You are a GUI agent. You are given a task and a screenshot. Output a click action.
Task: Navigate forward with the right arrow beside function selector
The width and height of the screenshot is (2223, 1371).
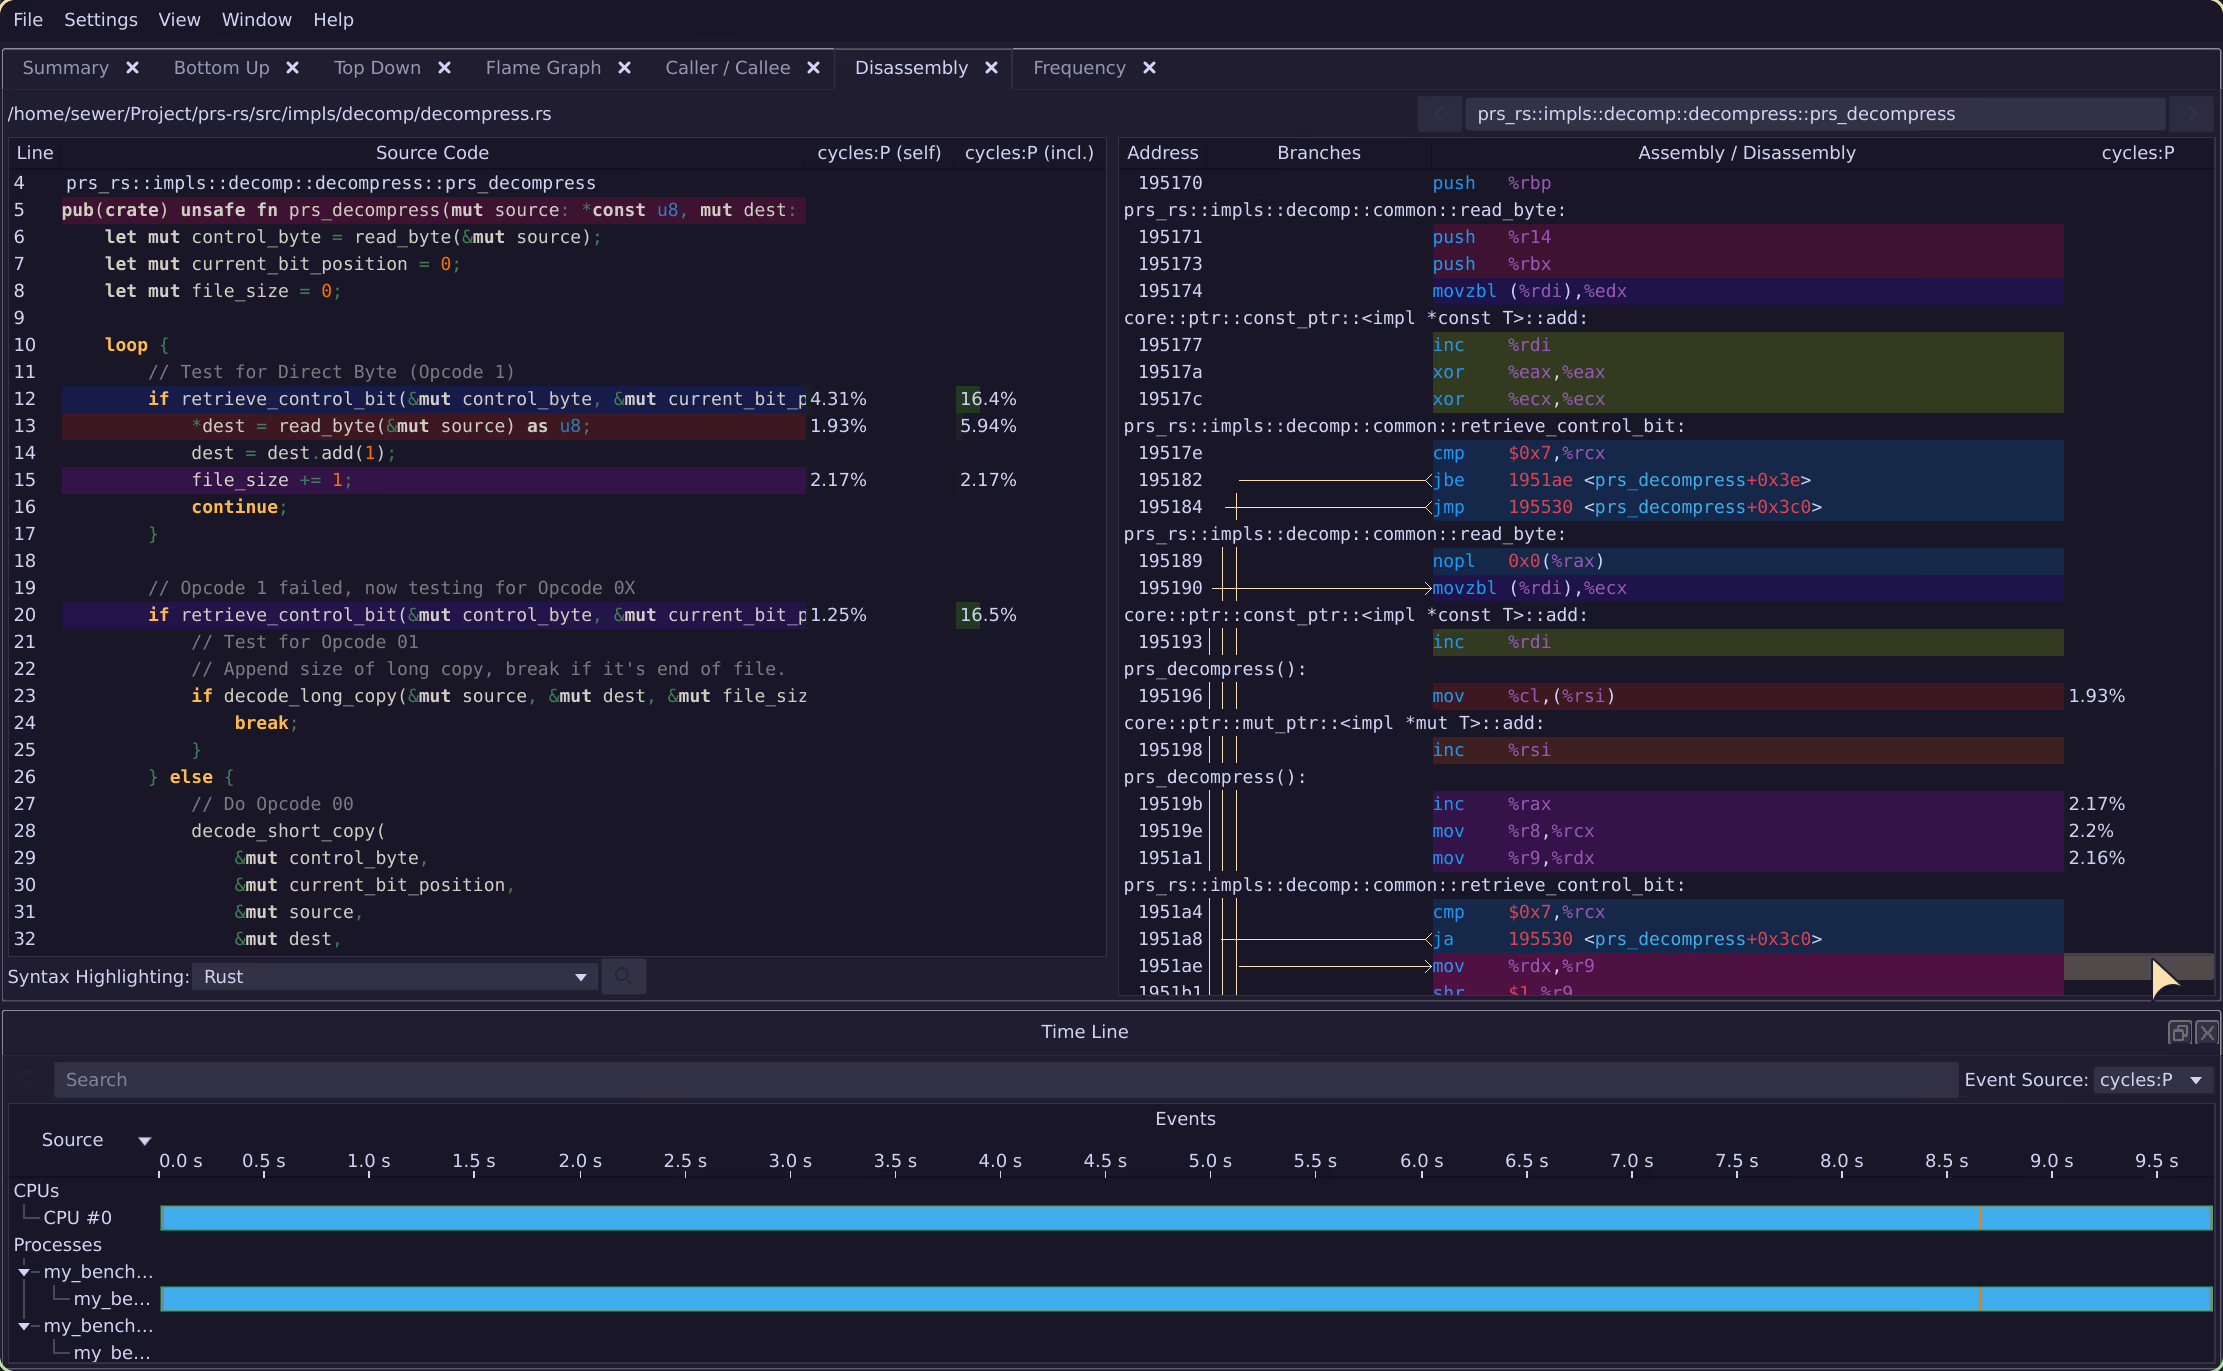click(2191, 113)
